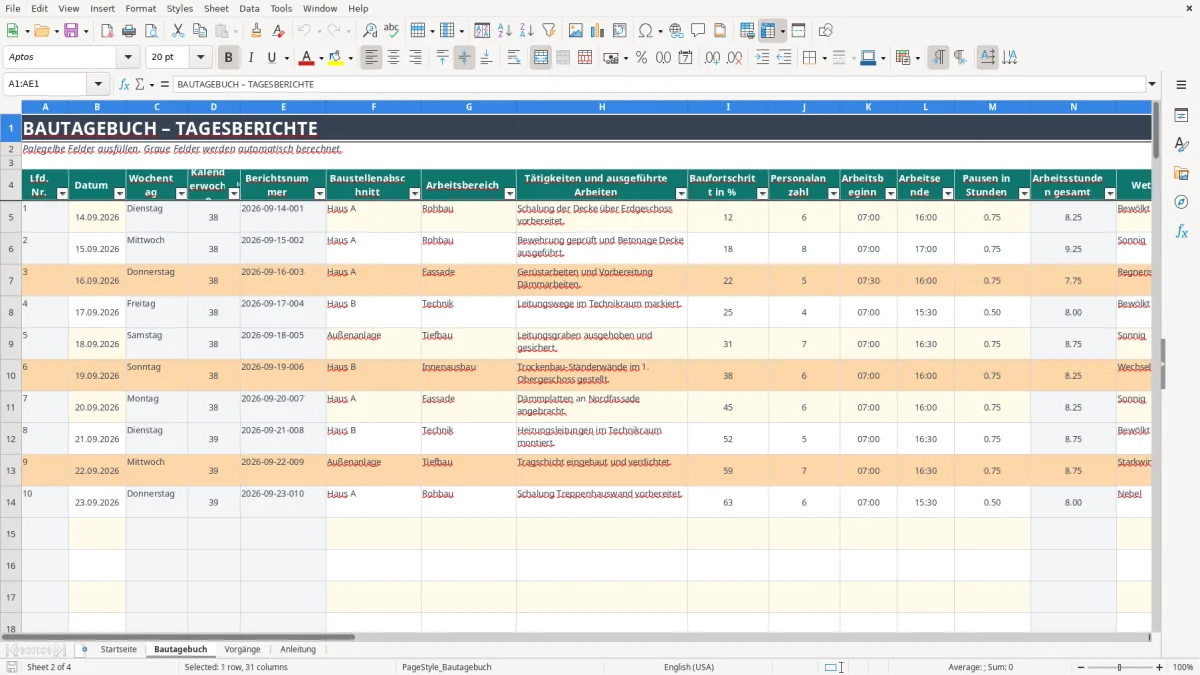Open the Font Name dropdown showing Aptos
Viewport: 1200px width, 675px height.
(127, 58)
